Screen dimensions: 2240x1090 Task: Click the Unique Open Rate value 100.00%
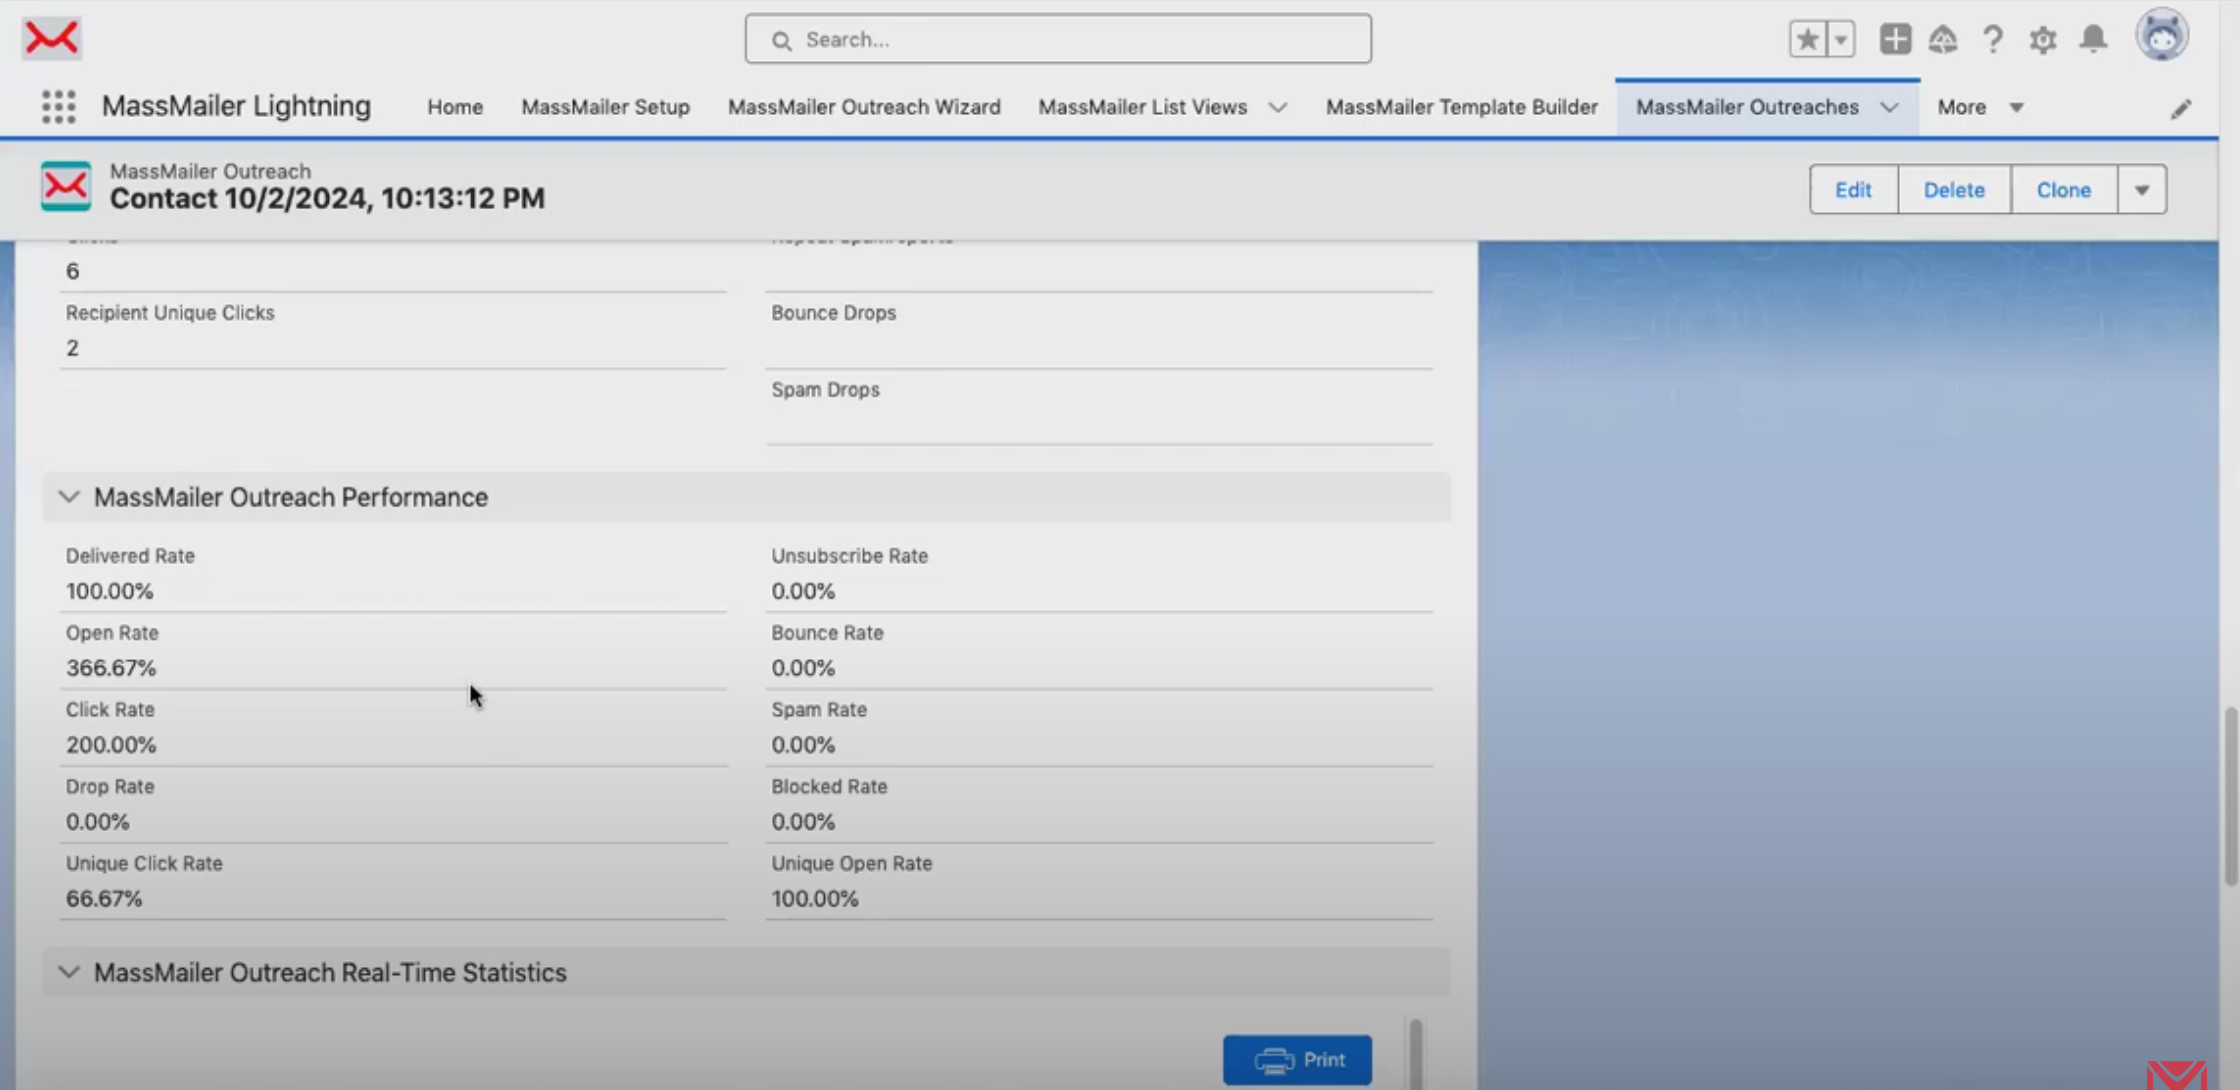click(x=814, y=898)
